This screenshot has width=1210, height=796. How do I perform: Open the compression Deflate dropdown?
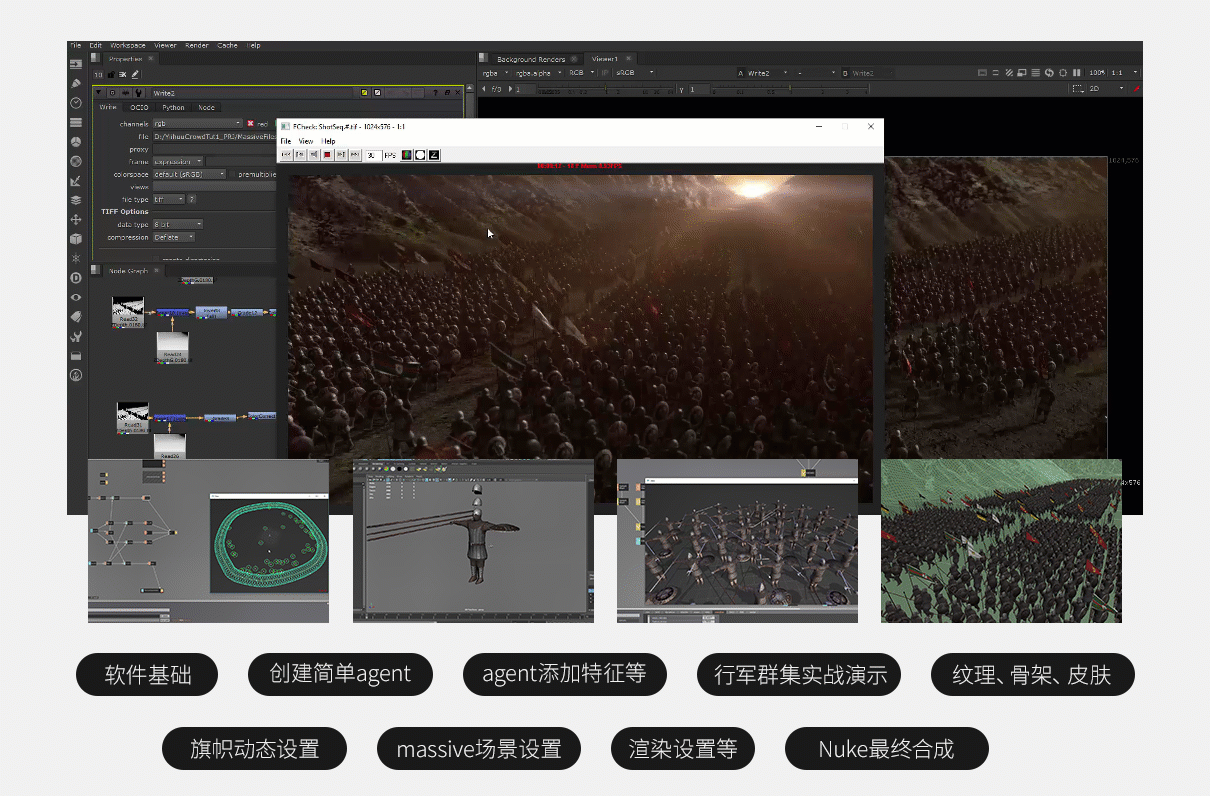[x=174, y=237]
